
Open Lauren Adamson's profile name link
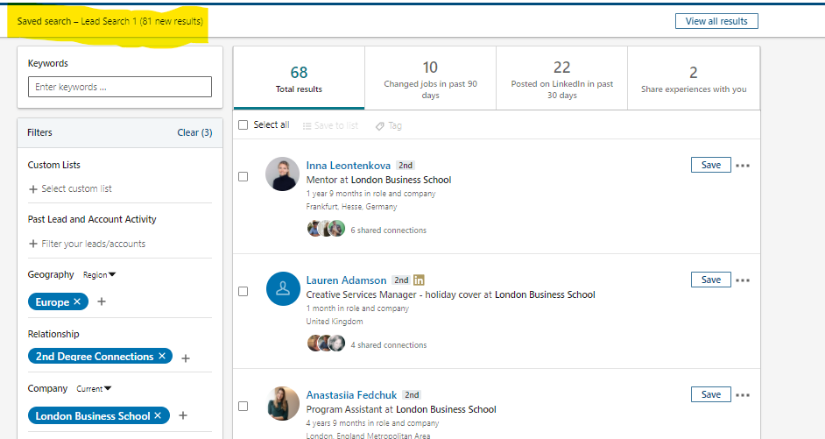pyautogui.click(x=346, y=280)
